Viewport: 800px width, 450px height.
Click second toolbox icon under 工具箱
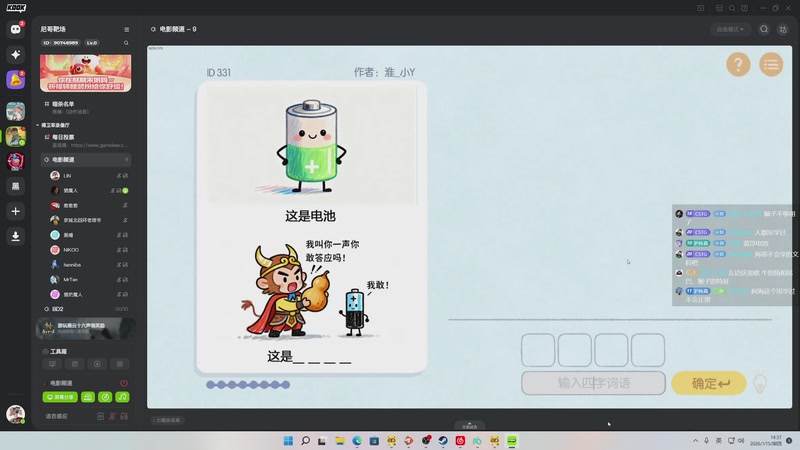[74, 364]
